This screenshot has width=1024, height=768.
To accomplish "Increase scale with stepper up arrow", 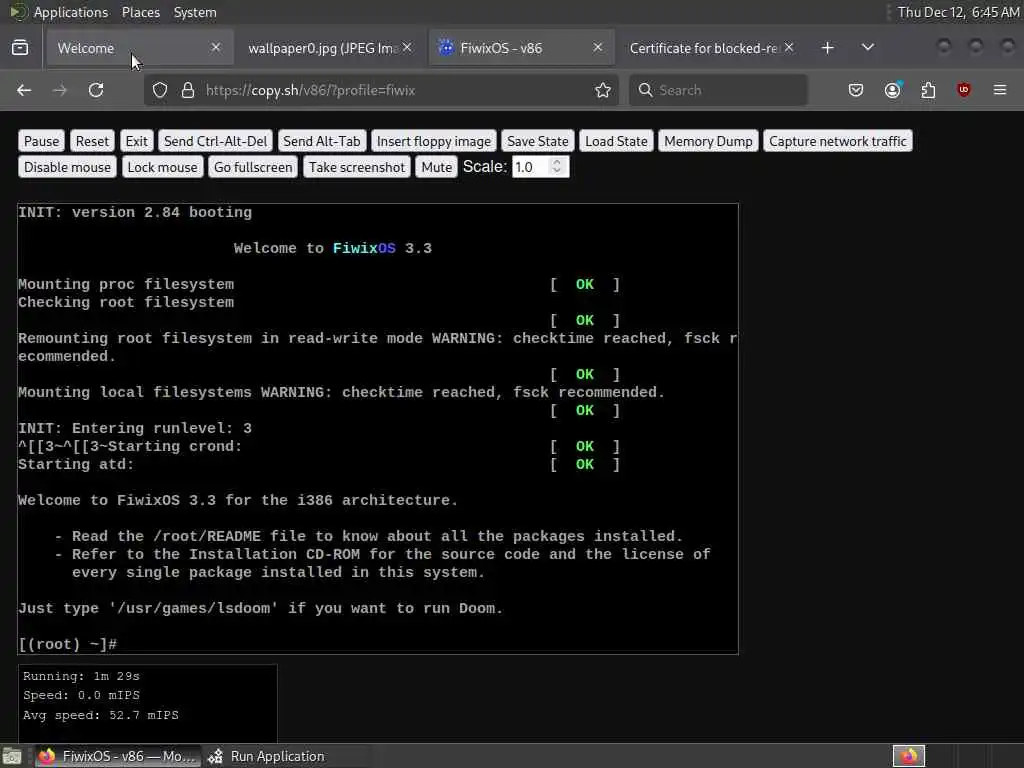I will pos(556,163).
